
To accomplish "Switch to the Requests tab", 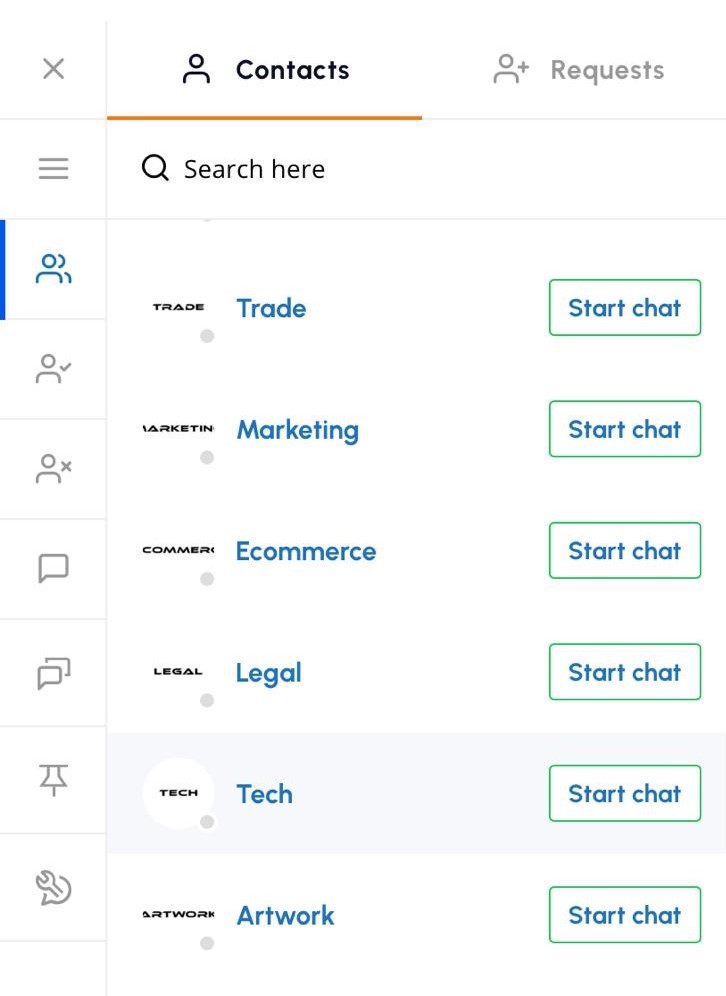I will [x=578, y=70].
